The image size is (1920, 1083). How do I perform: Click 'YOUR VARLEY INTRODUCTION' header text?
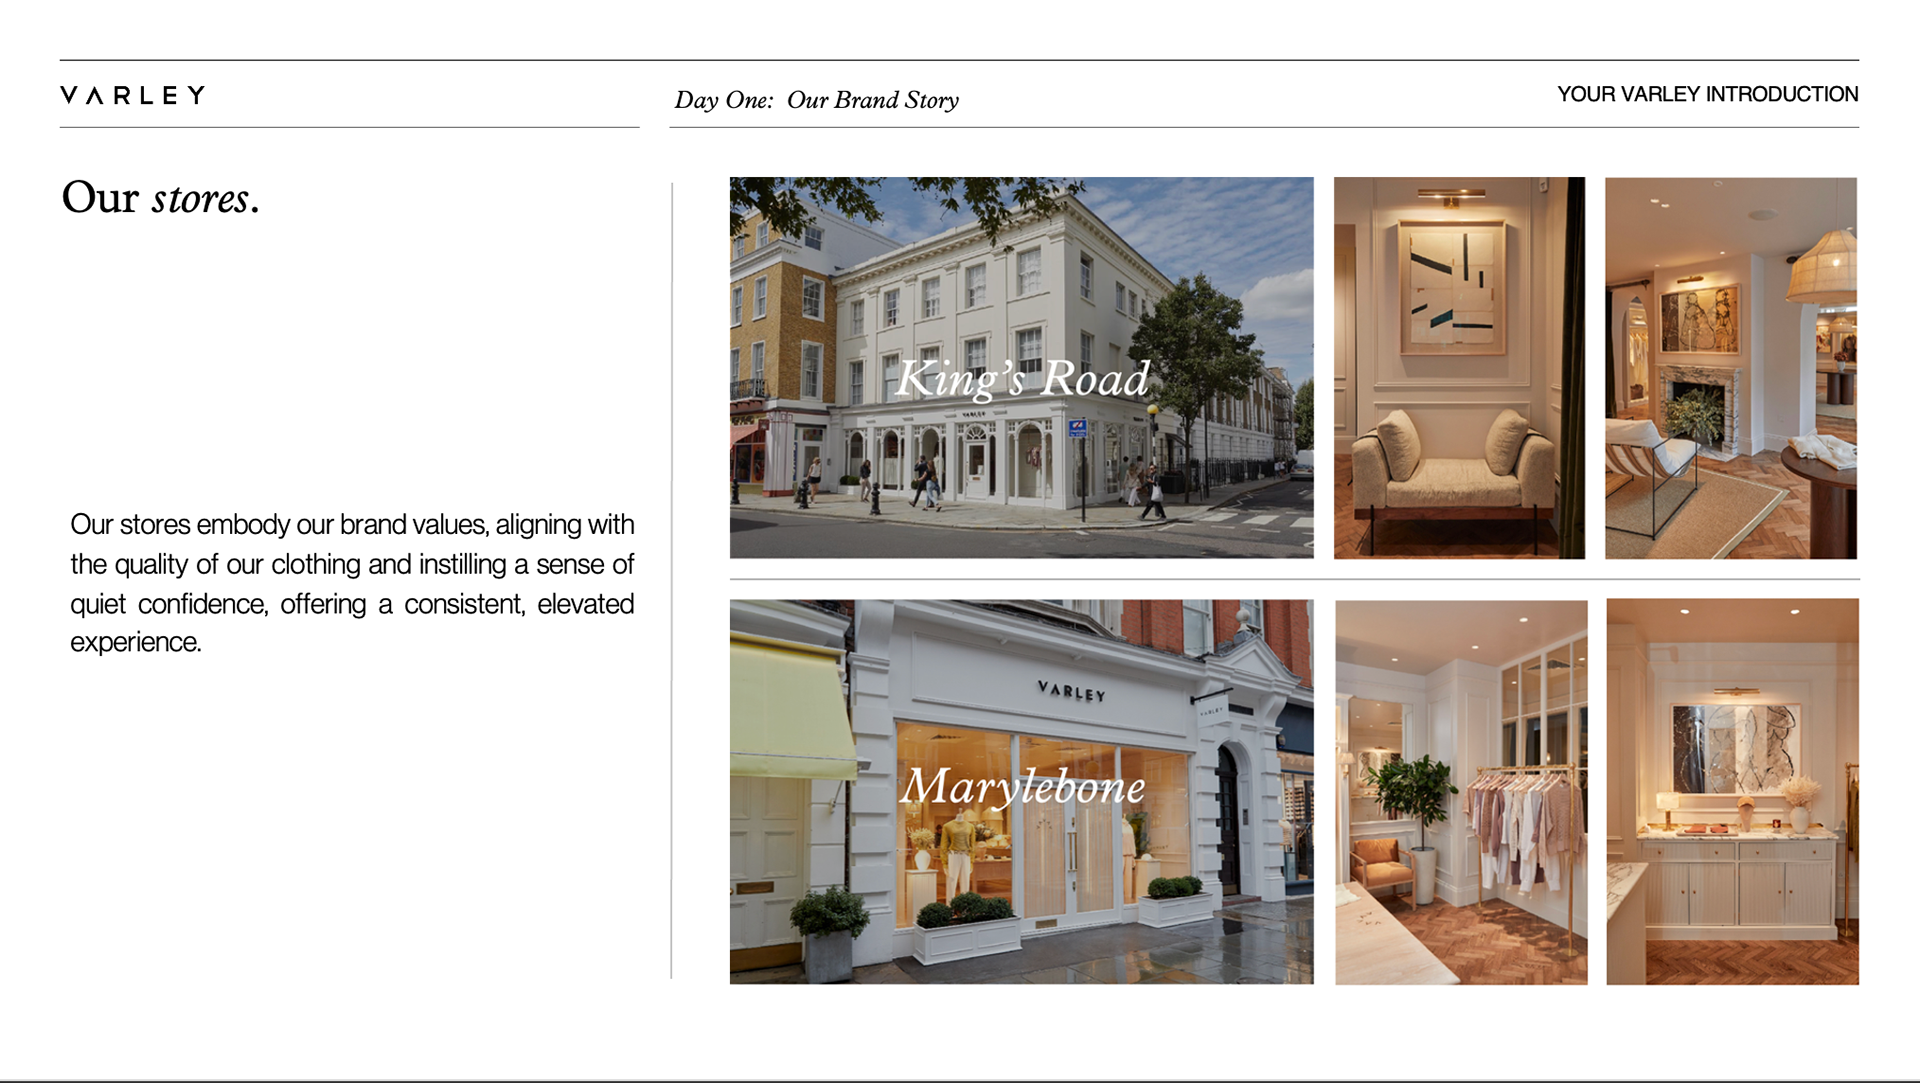[x=1707, y=94]
